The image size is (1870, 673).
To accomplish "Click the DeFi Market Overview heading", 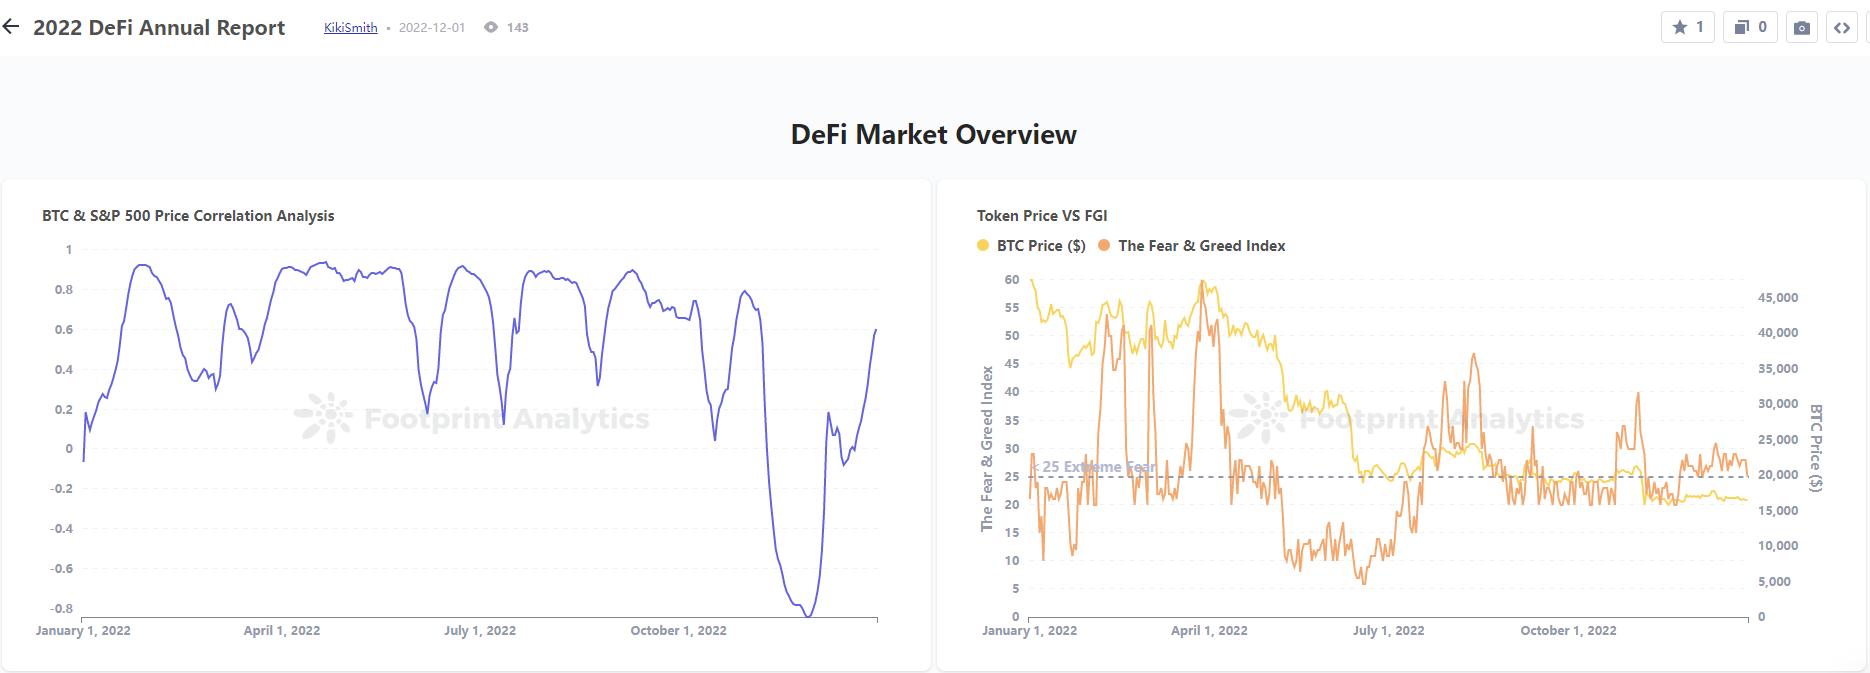I will point(933,135).
